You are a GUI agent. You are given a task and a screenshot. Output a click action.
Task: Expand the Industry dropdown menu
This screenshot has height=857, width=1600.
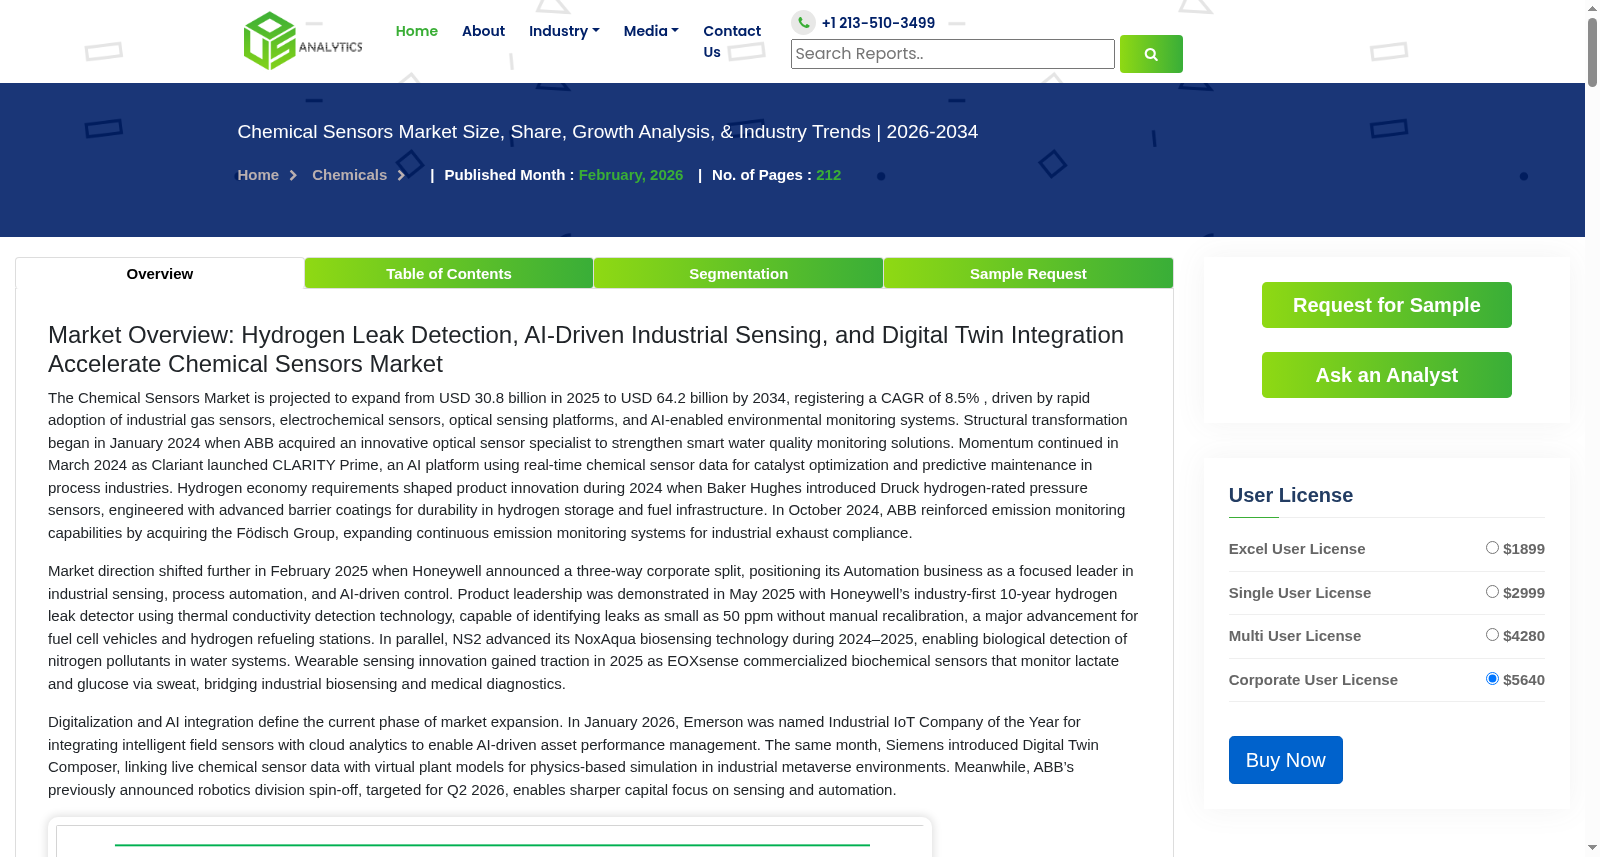tap(564, 31)
